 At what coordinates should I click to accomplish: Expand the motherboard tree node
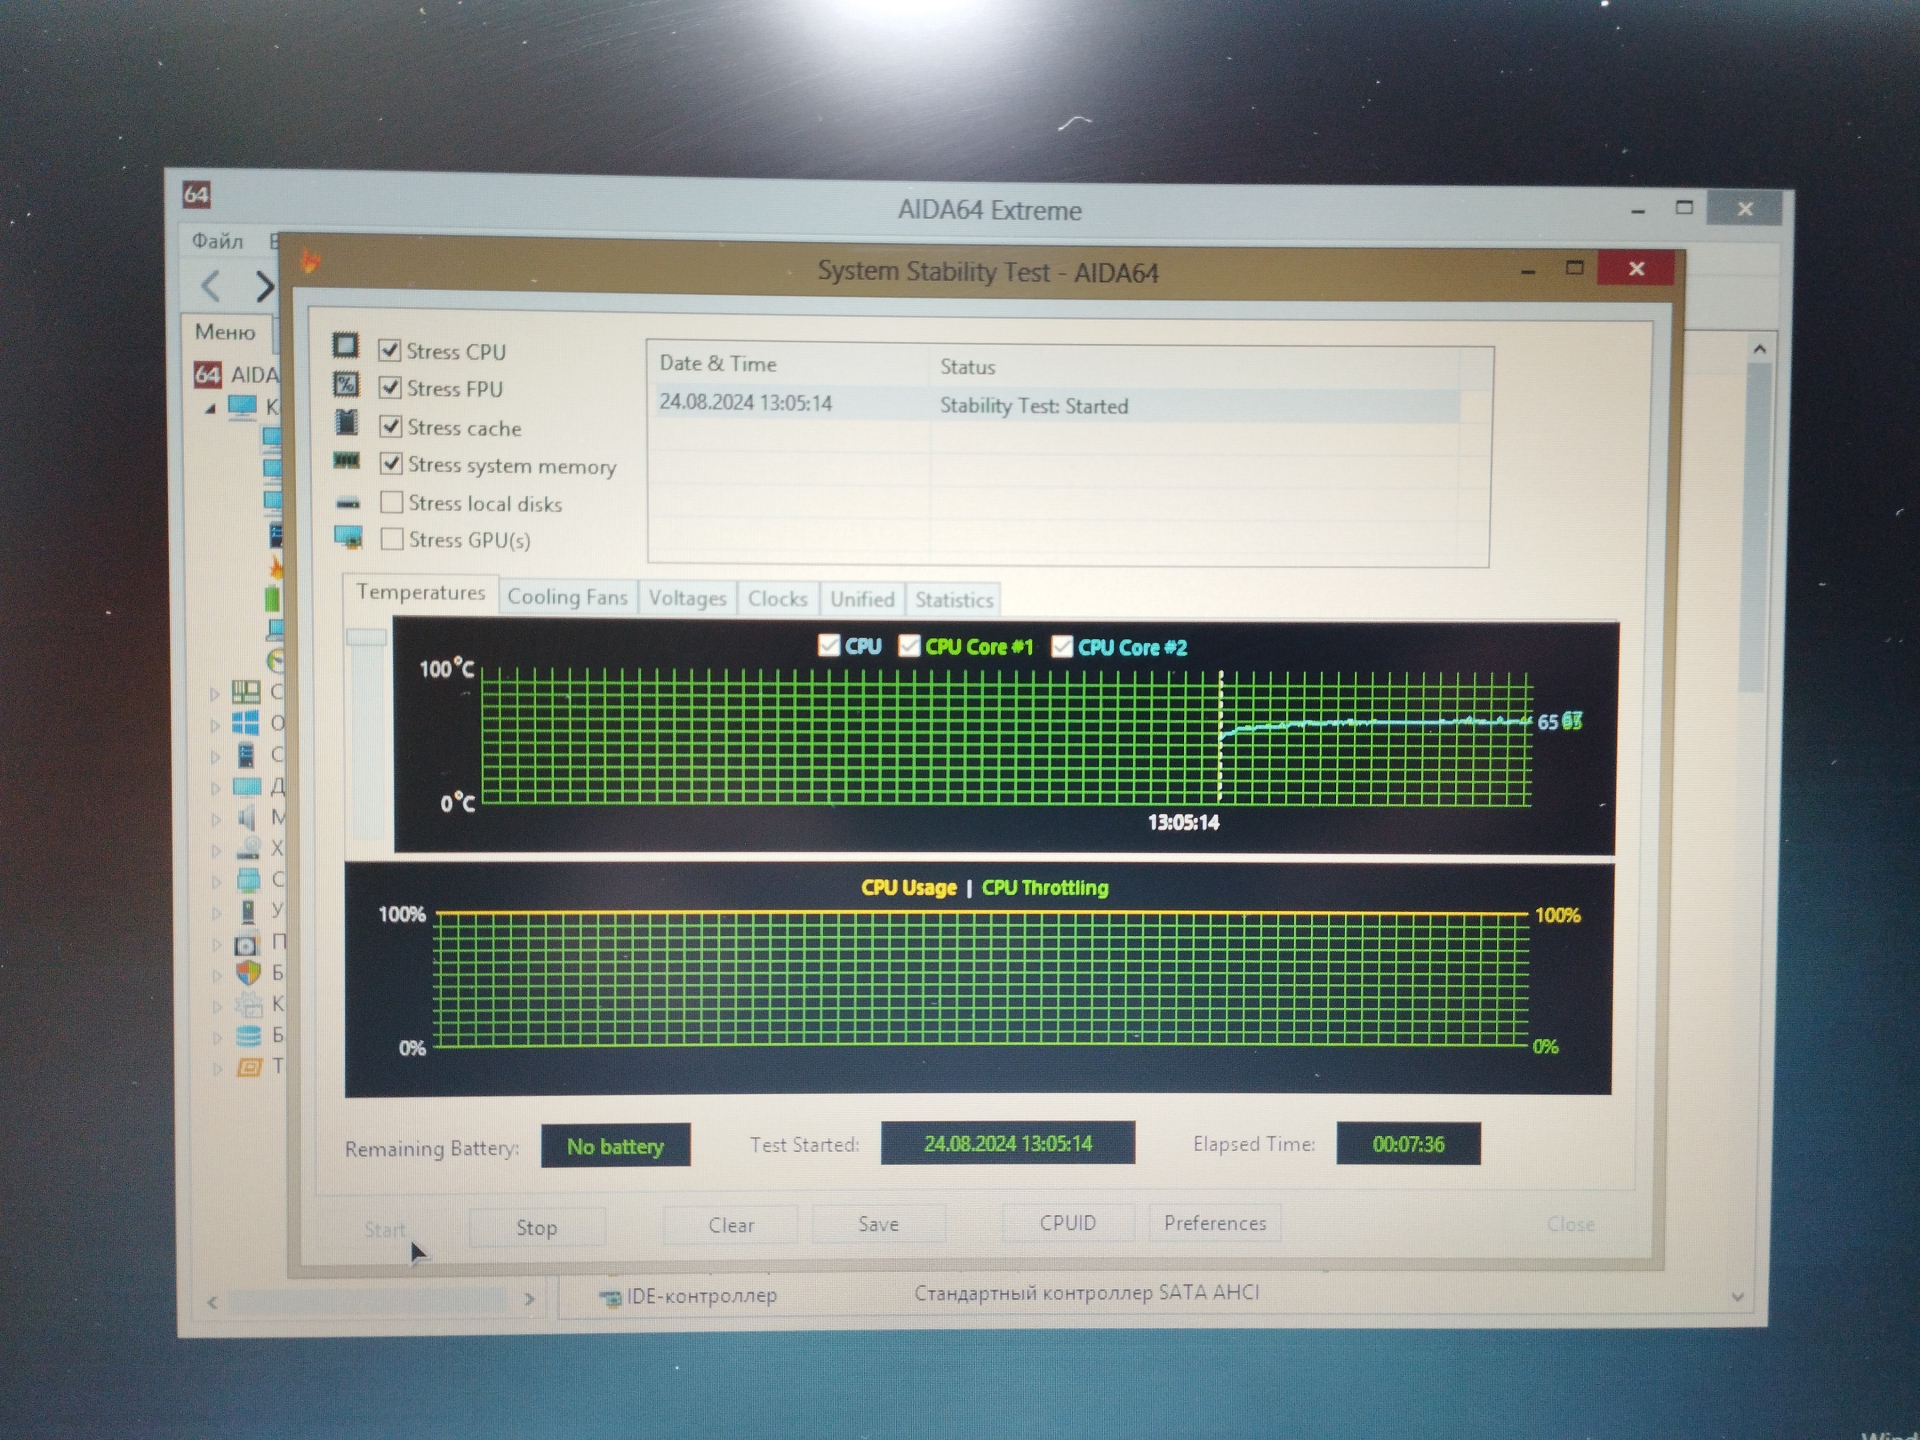point(214,692)
